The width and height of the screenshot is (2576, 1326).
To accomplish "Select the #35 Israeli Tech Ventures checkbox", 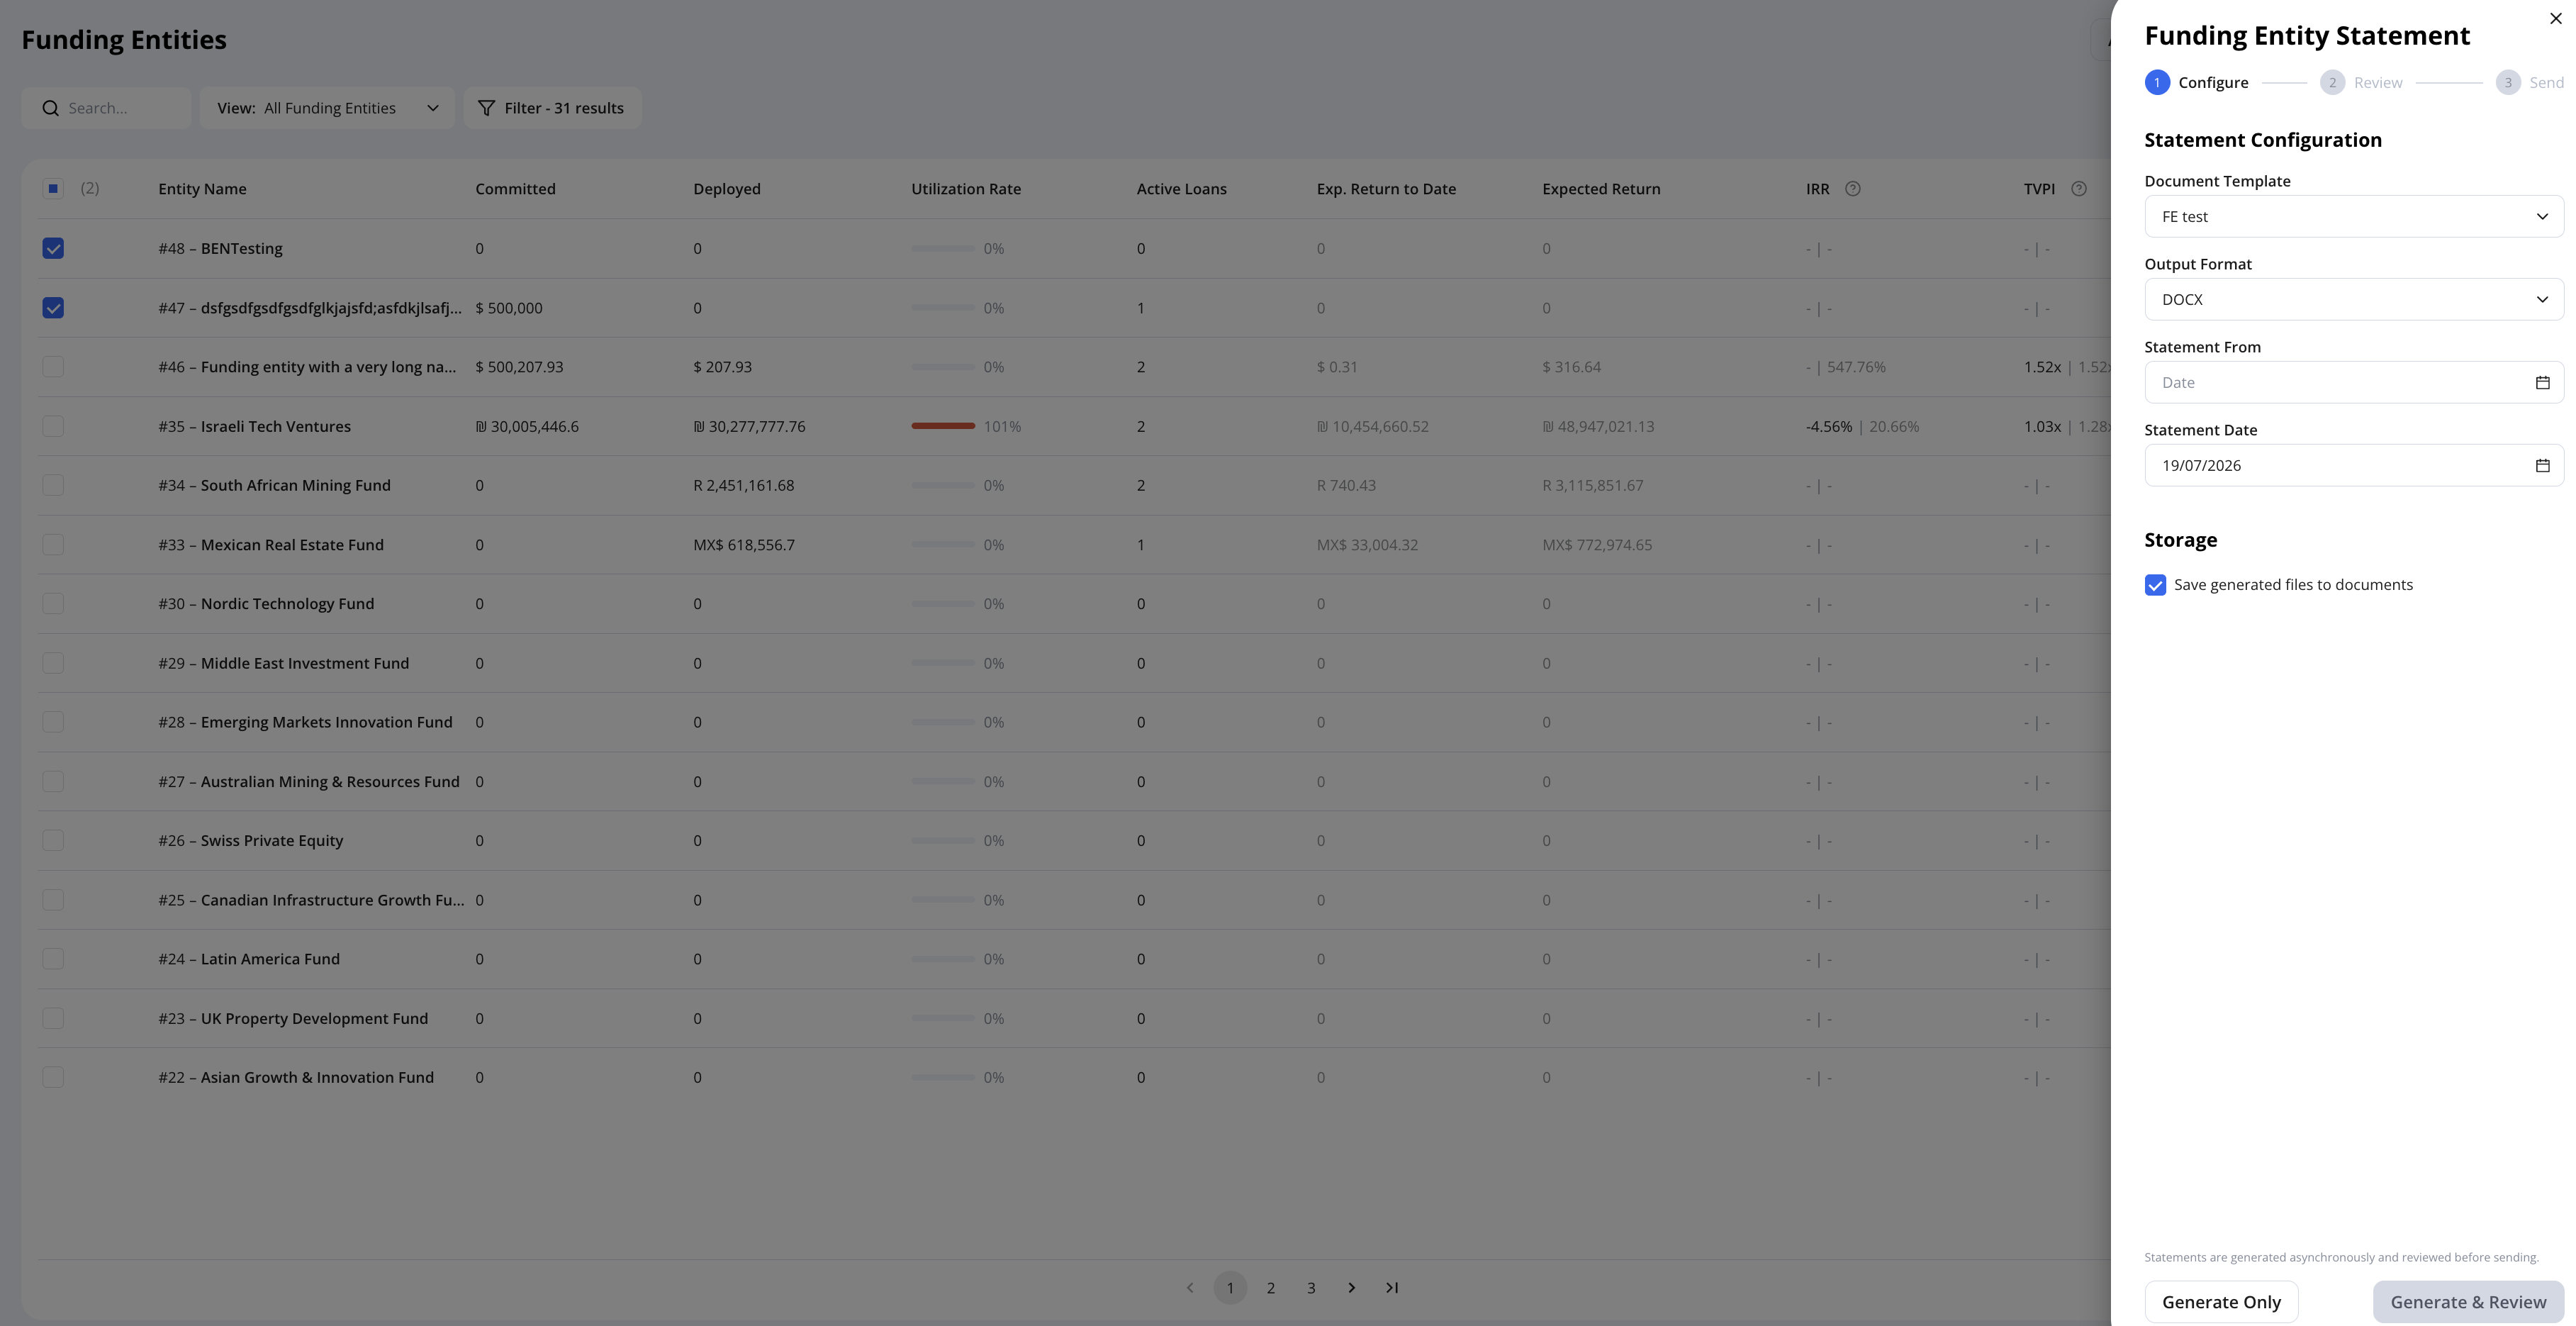I will pyautogui.click(x=53, y=426).
